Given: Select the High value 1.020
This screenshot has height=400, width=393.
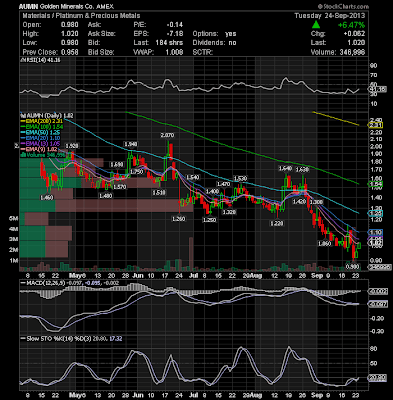Looking at the screenshot, I should pos(70,34).
